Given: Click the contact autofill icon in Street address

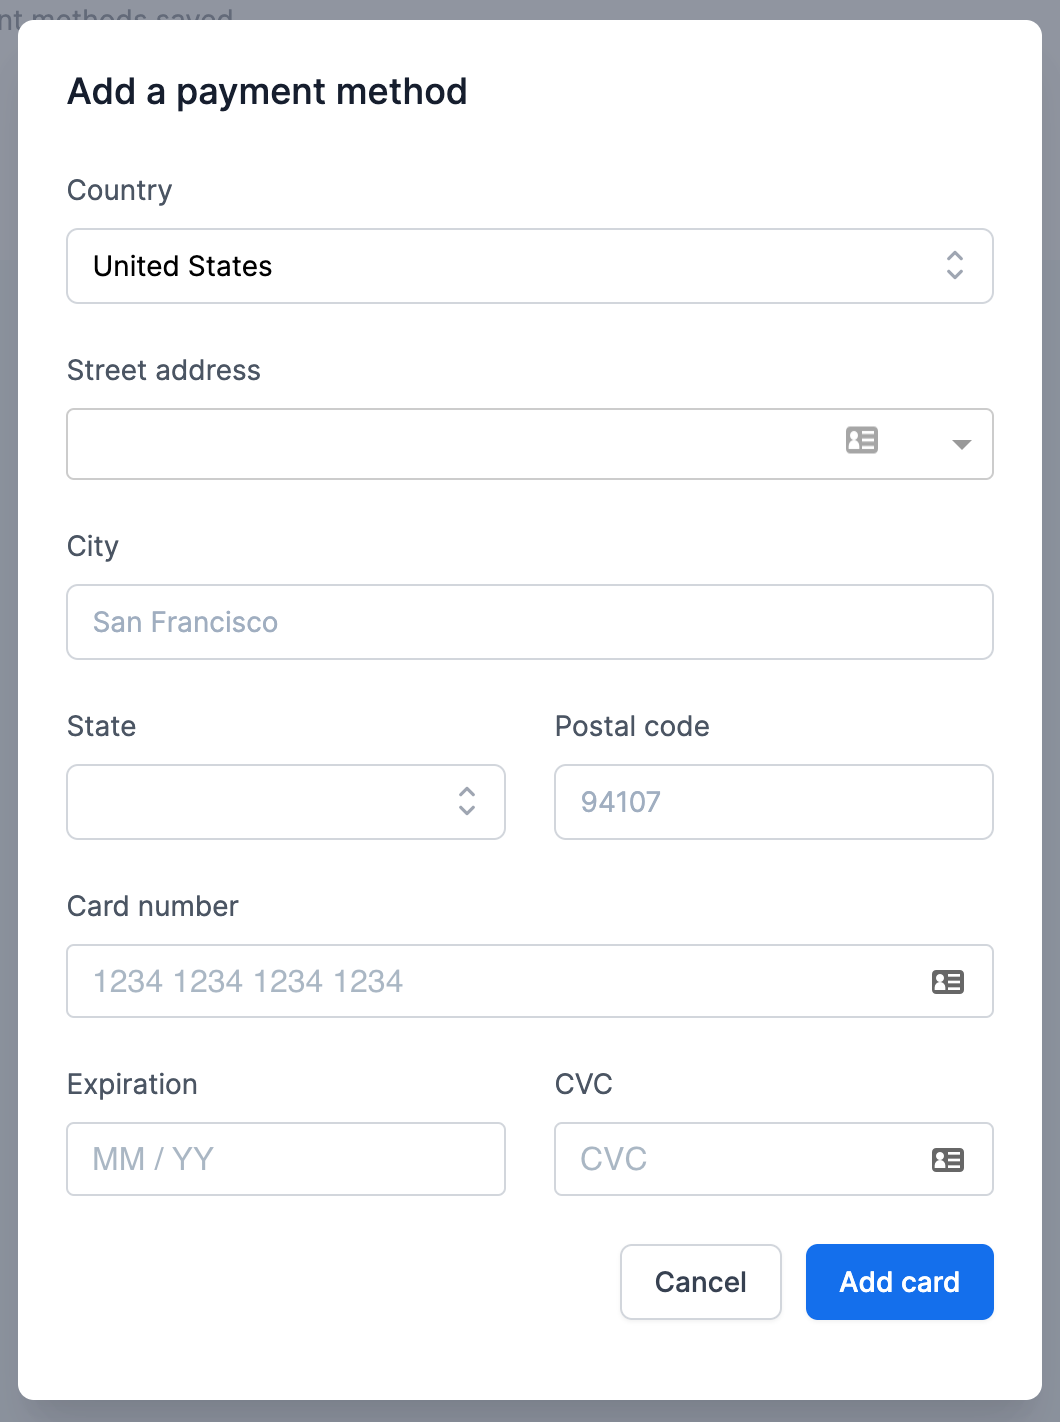Looking at the screenshot, I should tap(862, 440).
